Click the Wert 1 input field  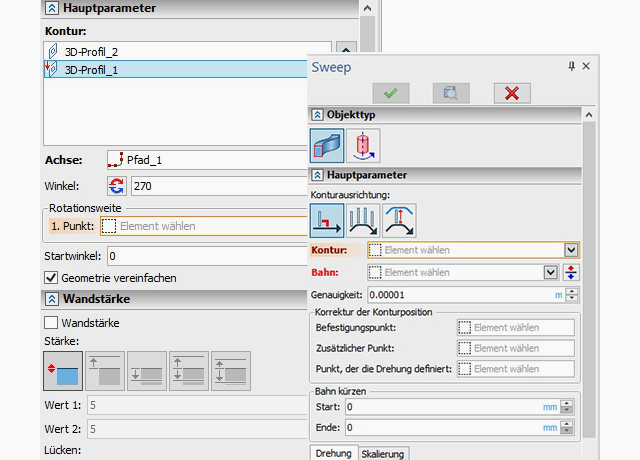[x=197, y=405]
